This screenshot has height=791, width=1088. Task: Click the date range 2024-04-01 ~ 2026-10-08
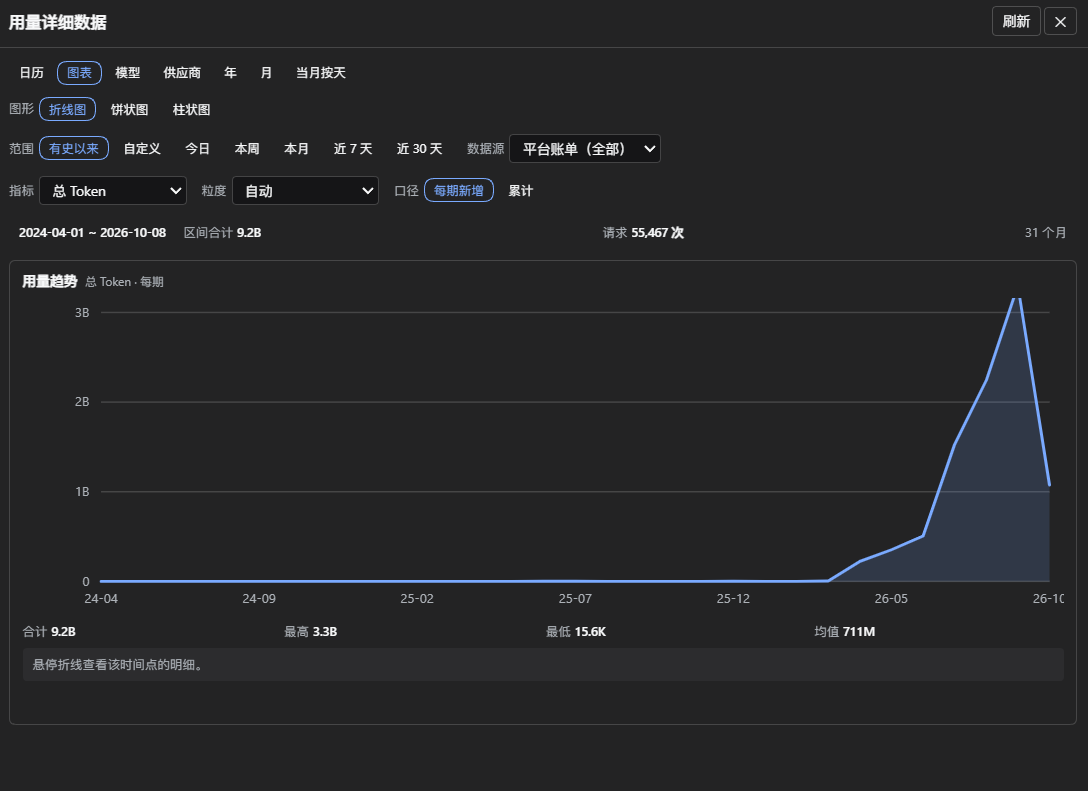click(92, 232)
